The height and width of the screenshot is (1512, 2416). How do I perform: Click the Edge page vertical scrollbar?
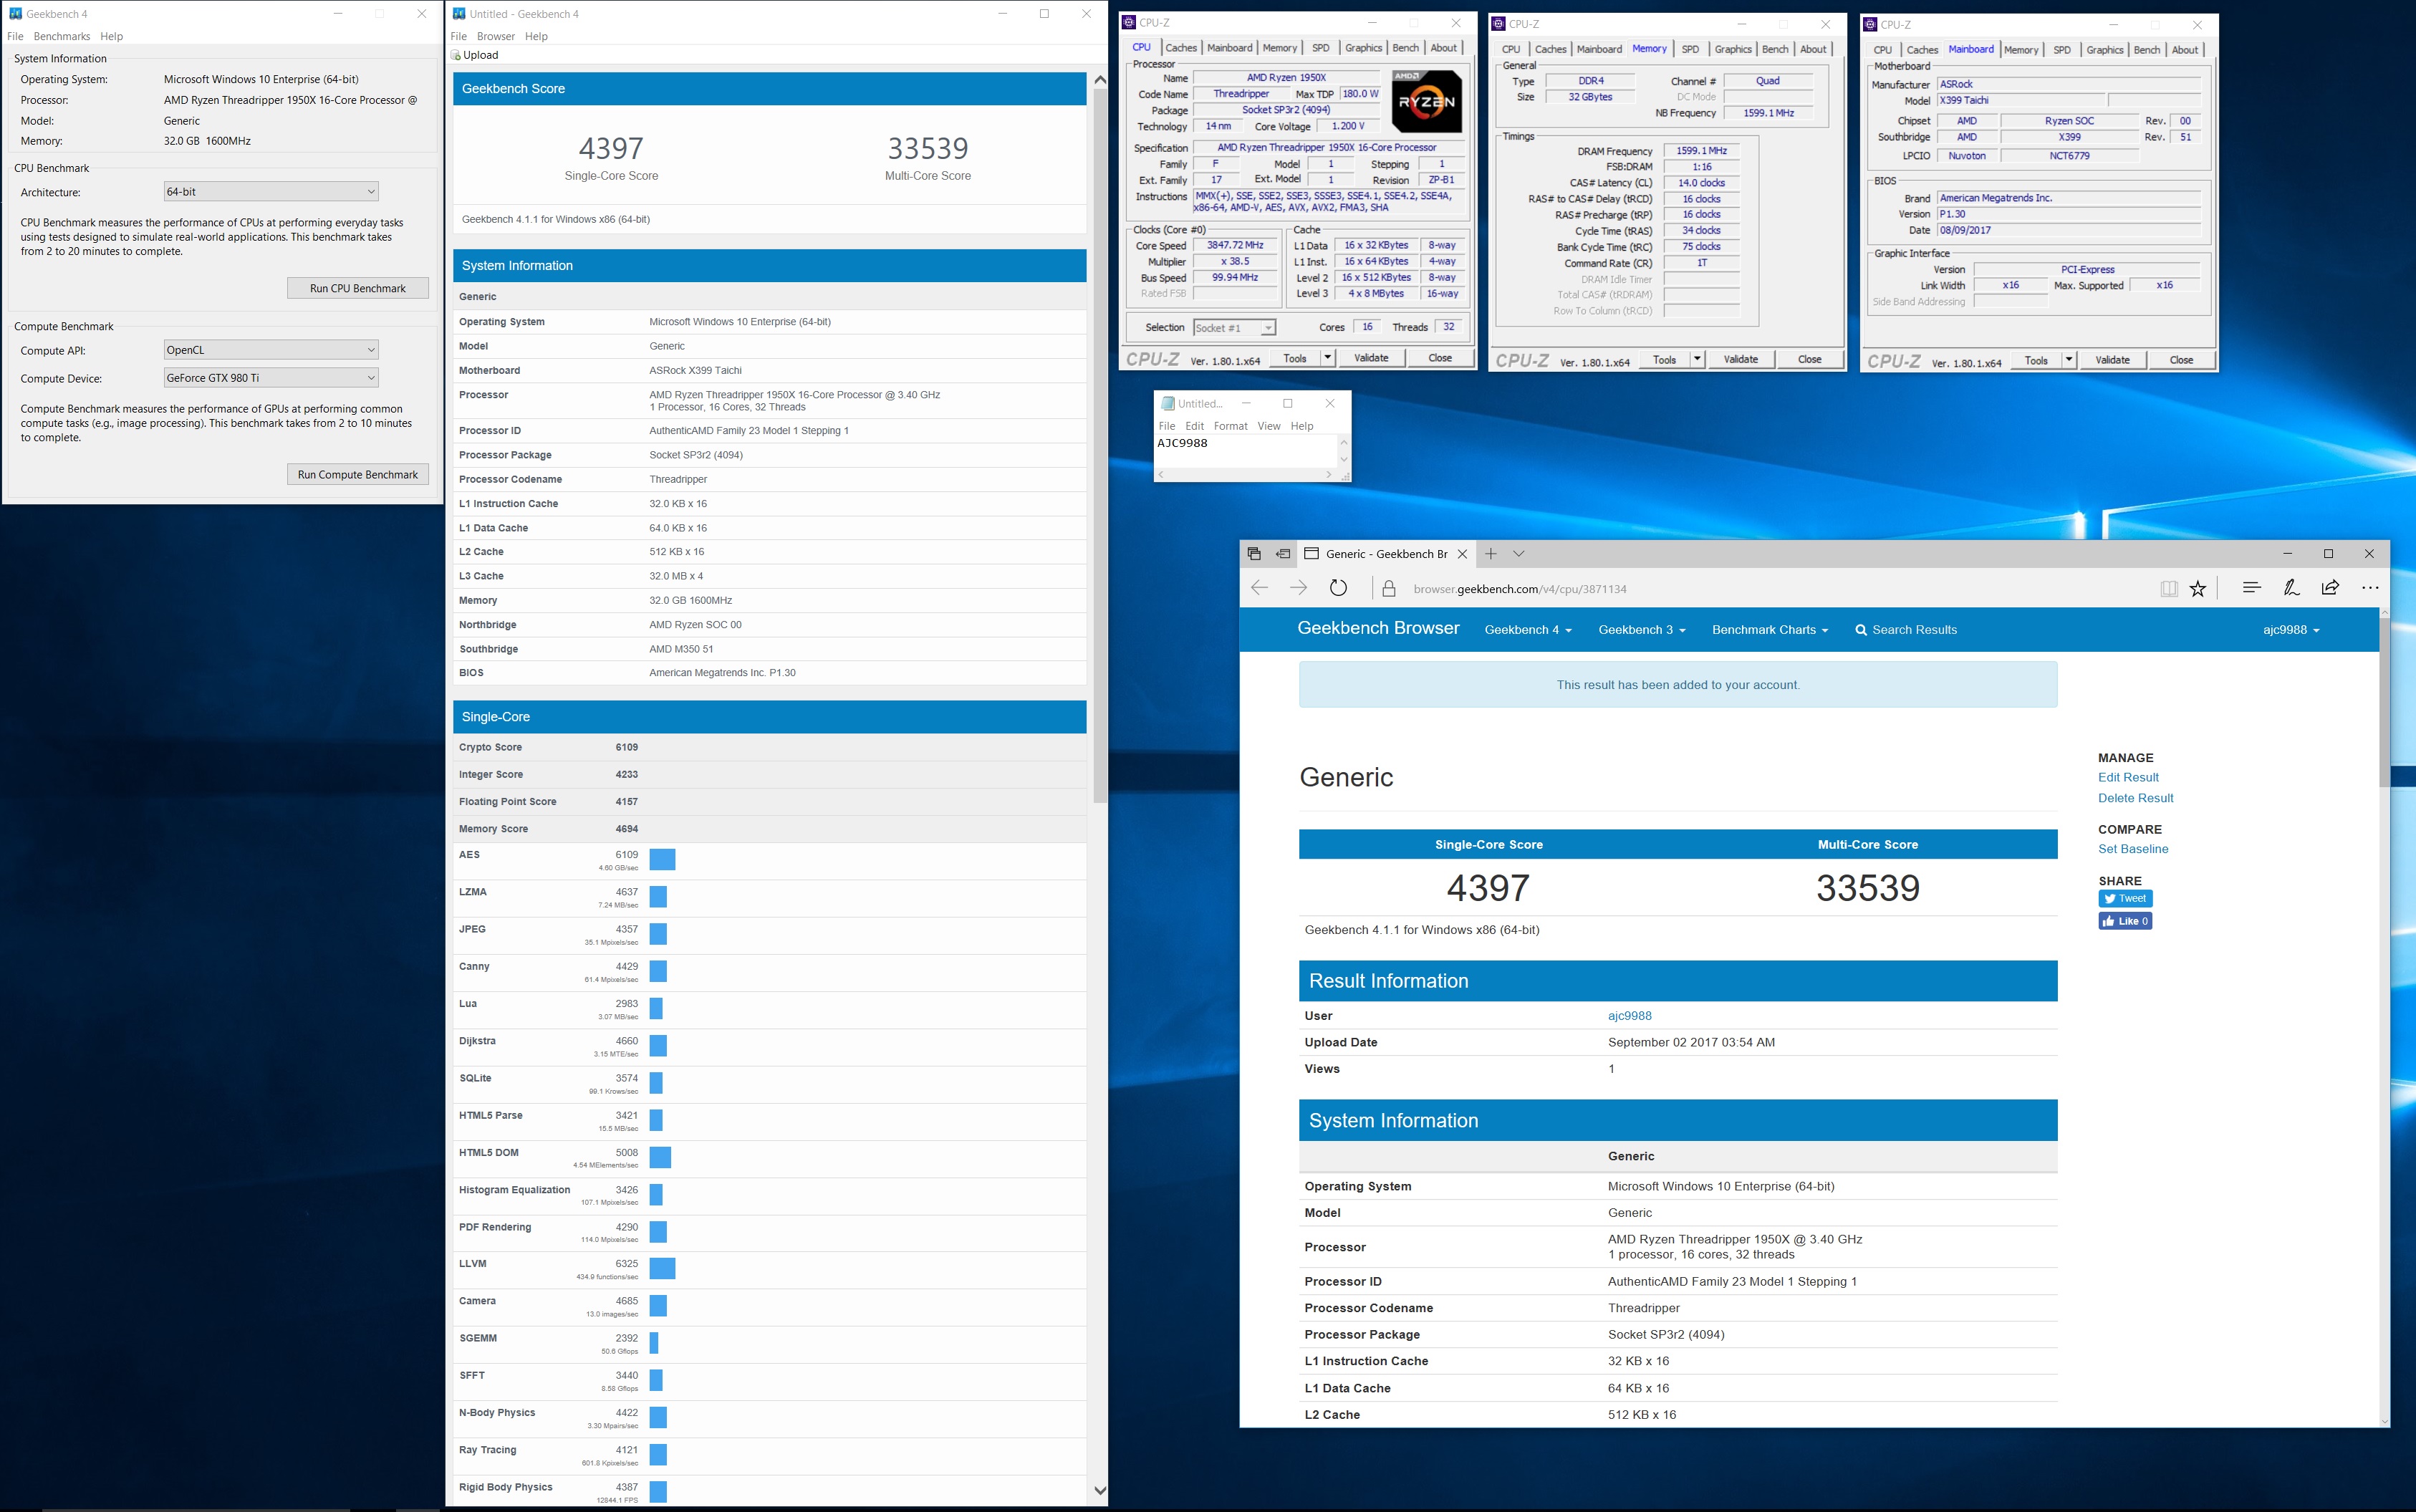coord(2384,702)
